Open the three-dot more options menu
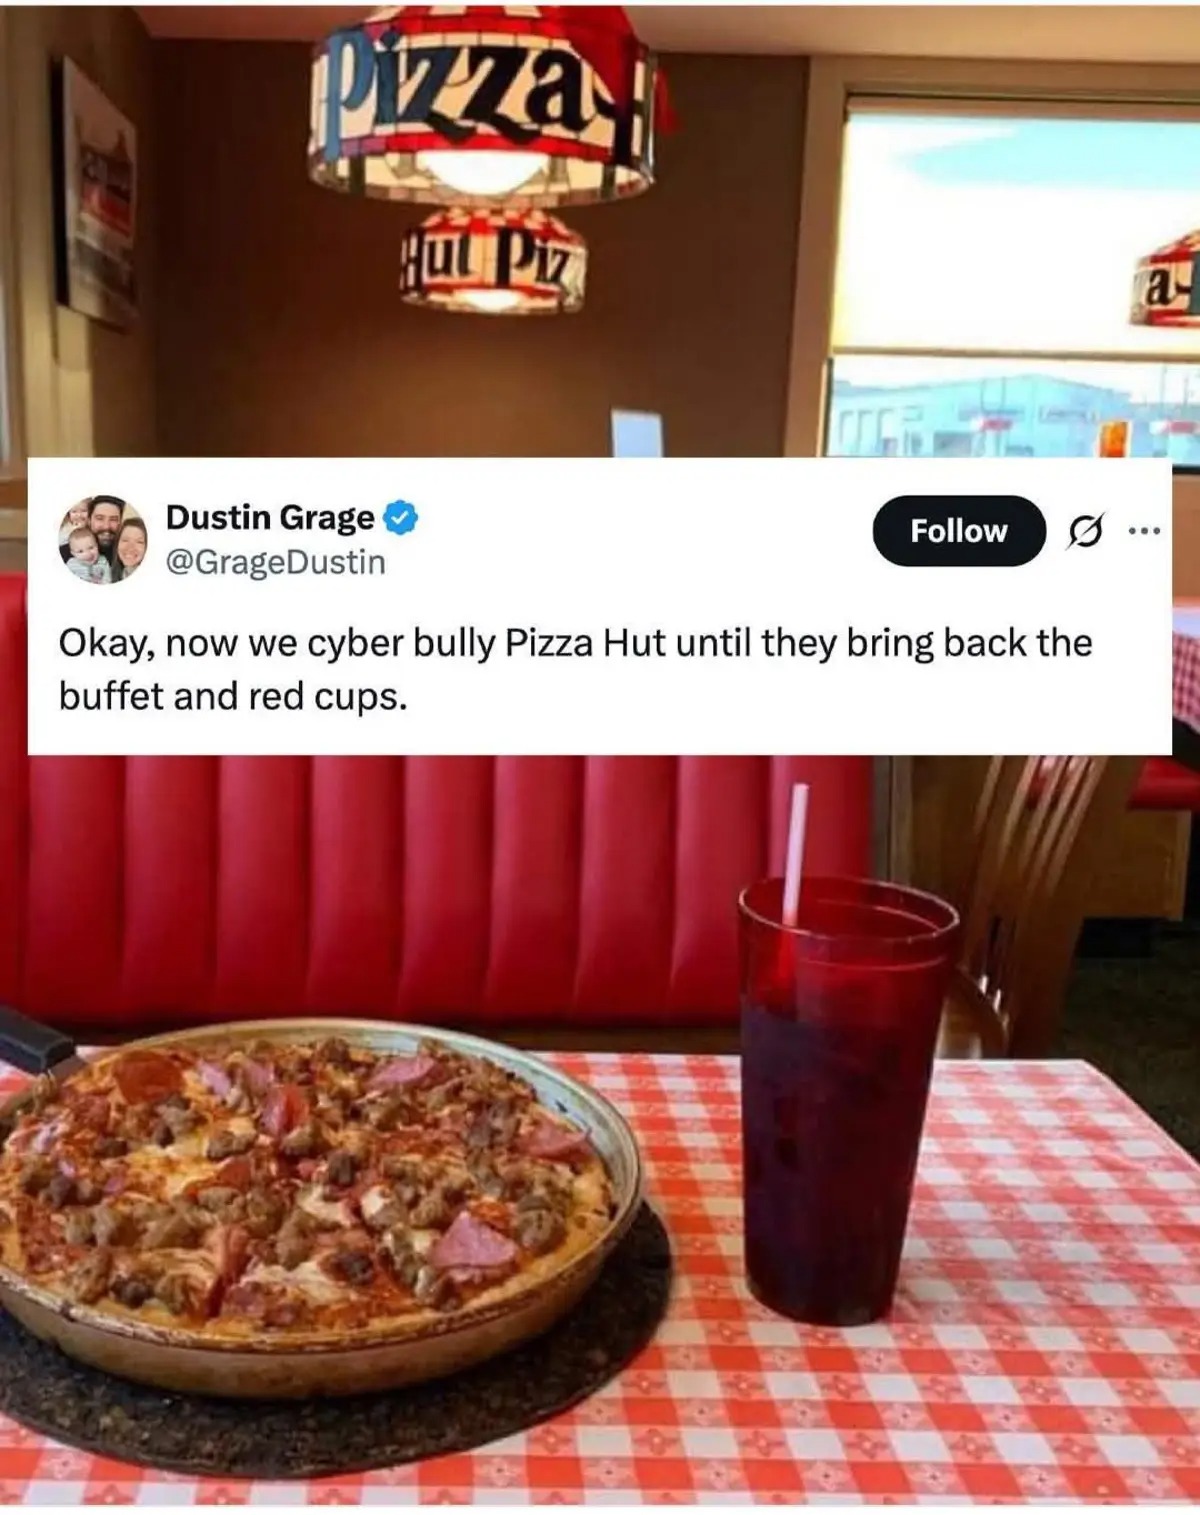 pyautogui.click(x=1143, y=530)
